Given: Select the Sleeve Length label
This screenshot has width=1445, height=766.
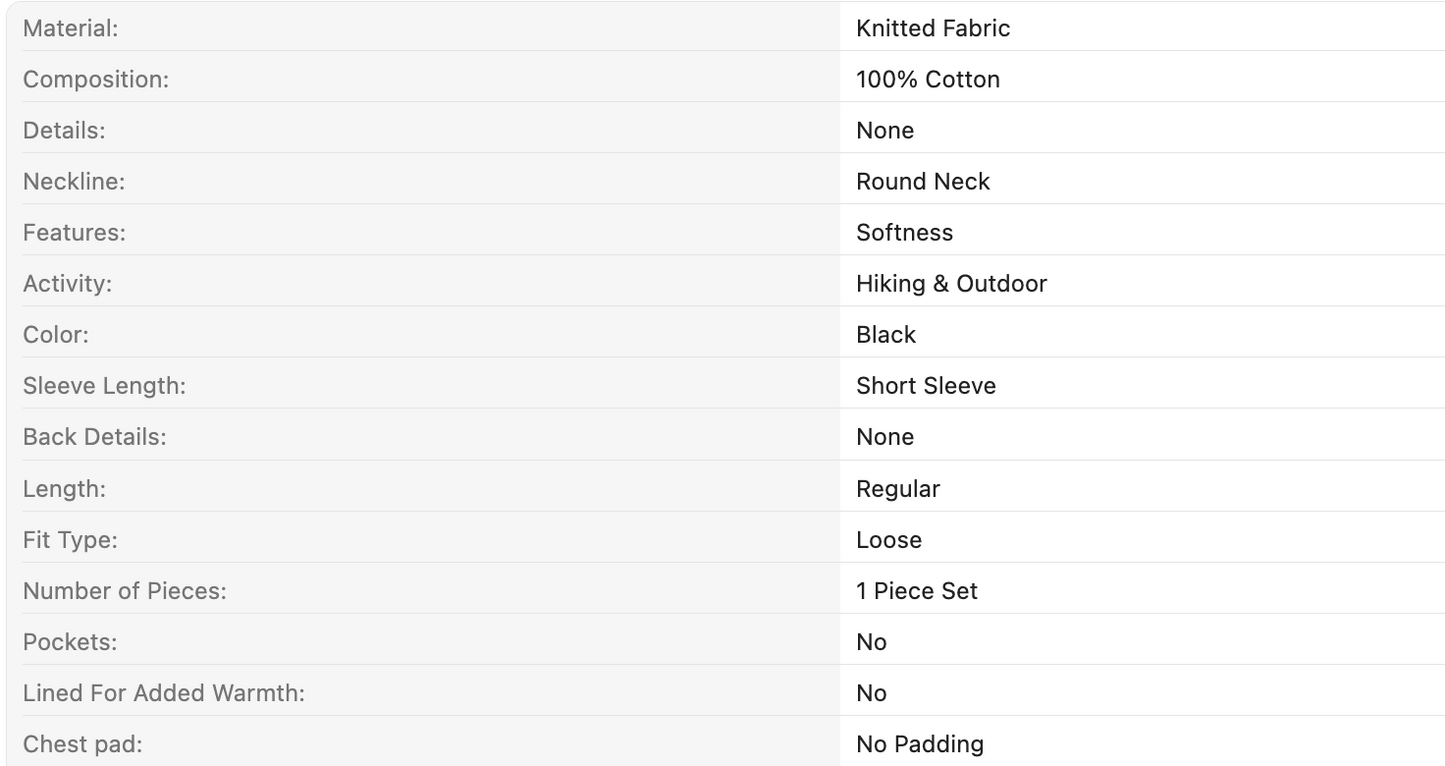Looking at the screenshot, I should pos(104,385).
